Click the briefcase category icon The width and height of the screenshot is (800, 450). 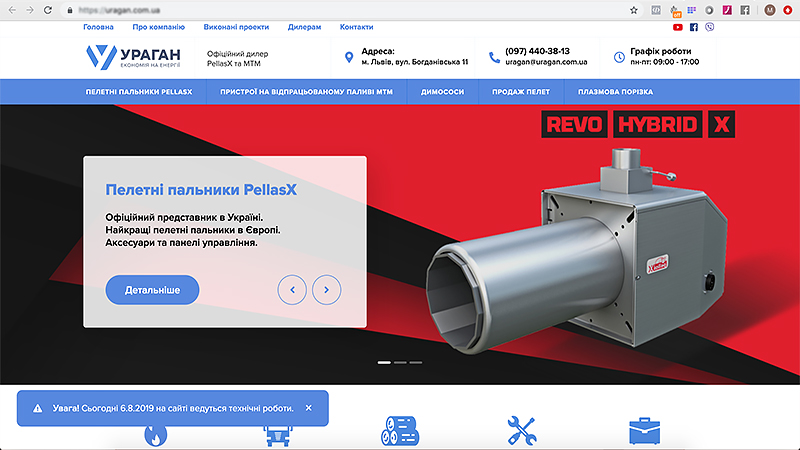(x=644, y=431)
